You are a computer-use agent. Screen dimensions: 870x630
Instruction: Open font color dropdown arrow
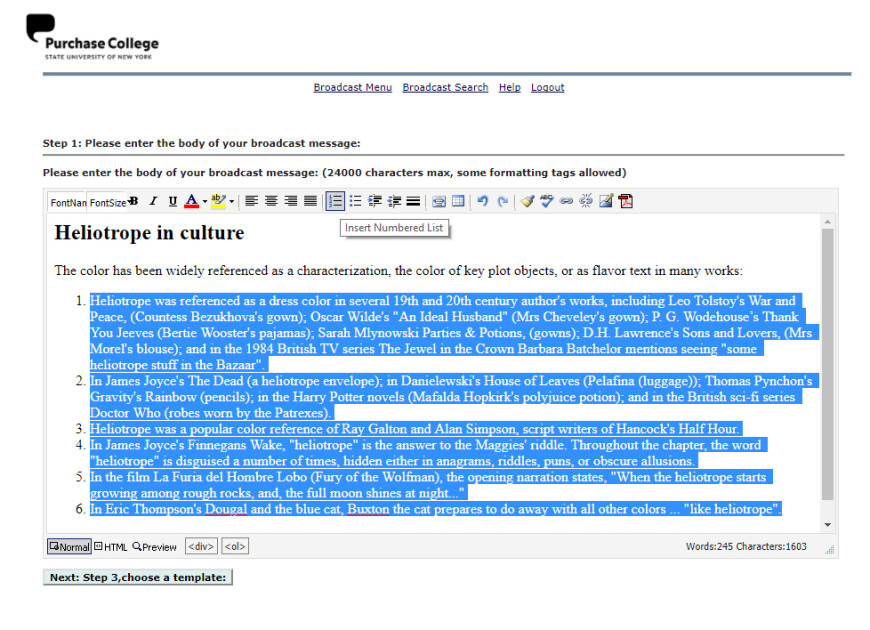tap(205, 201)
